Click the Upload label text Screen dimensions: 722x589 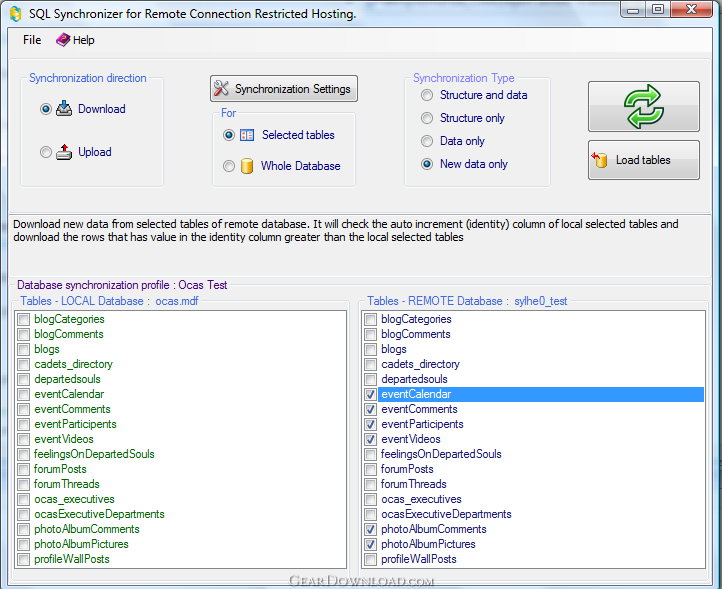pyautogui.click(x=95, y=152)
